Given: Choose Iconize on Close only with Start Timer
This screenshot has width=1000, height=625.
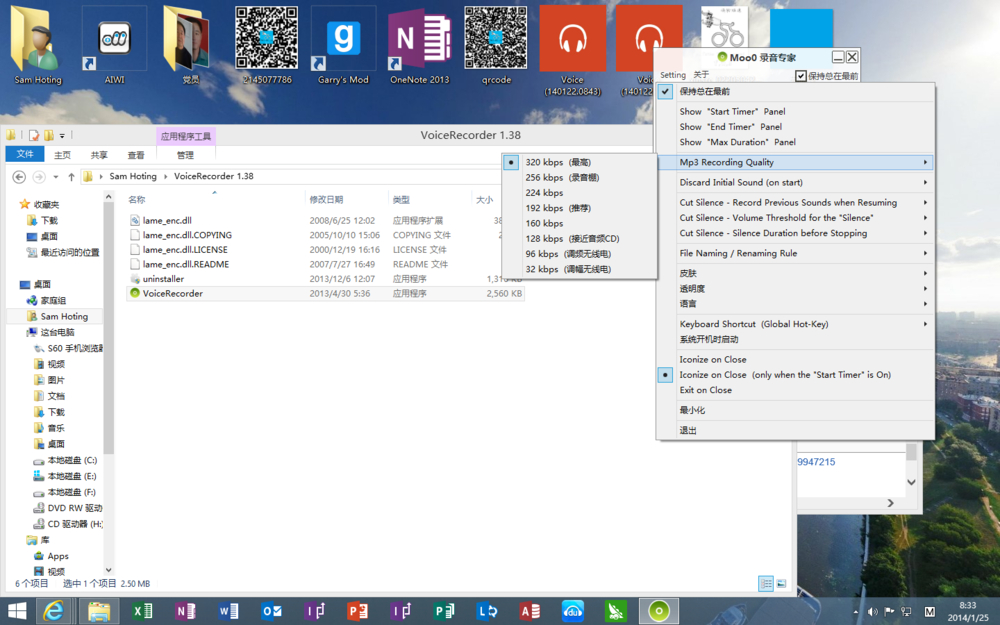Looking at the screenshot, I should (796, 375).
